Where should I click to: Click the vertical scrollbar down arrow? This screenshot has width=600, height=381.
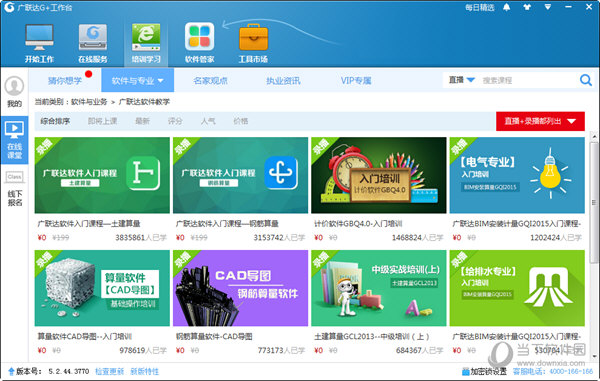click(594, 356)
